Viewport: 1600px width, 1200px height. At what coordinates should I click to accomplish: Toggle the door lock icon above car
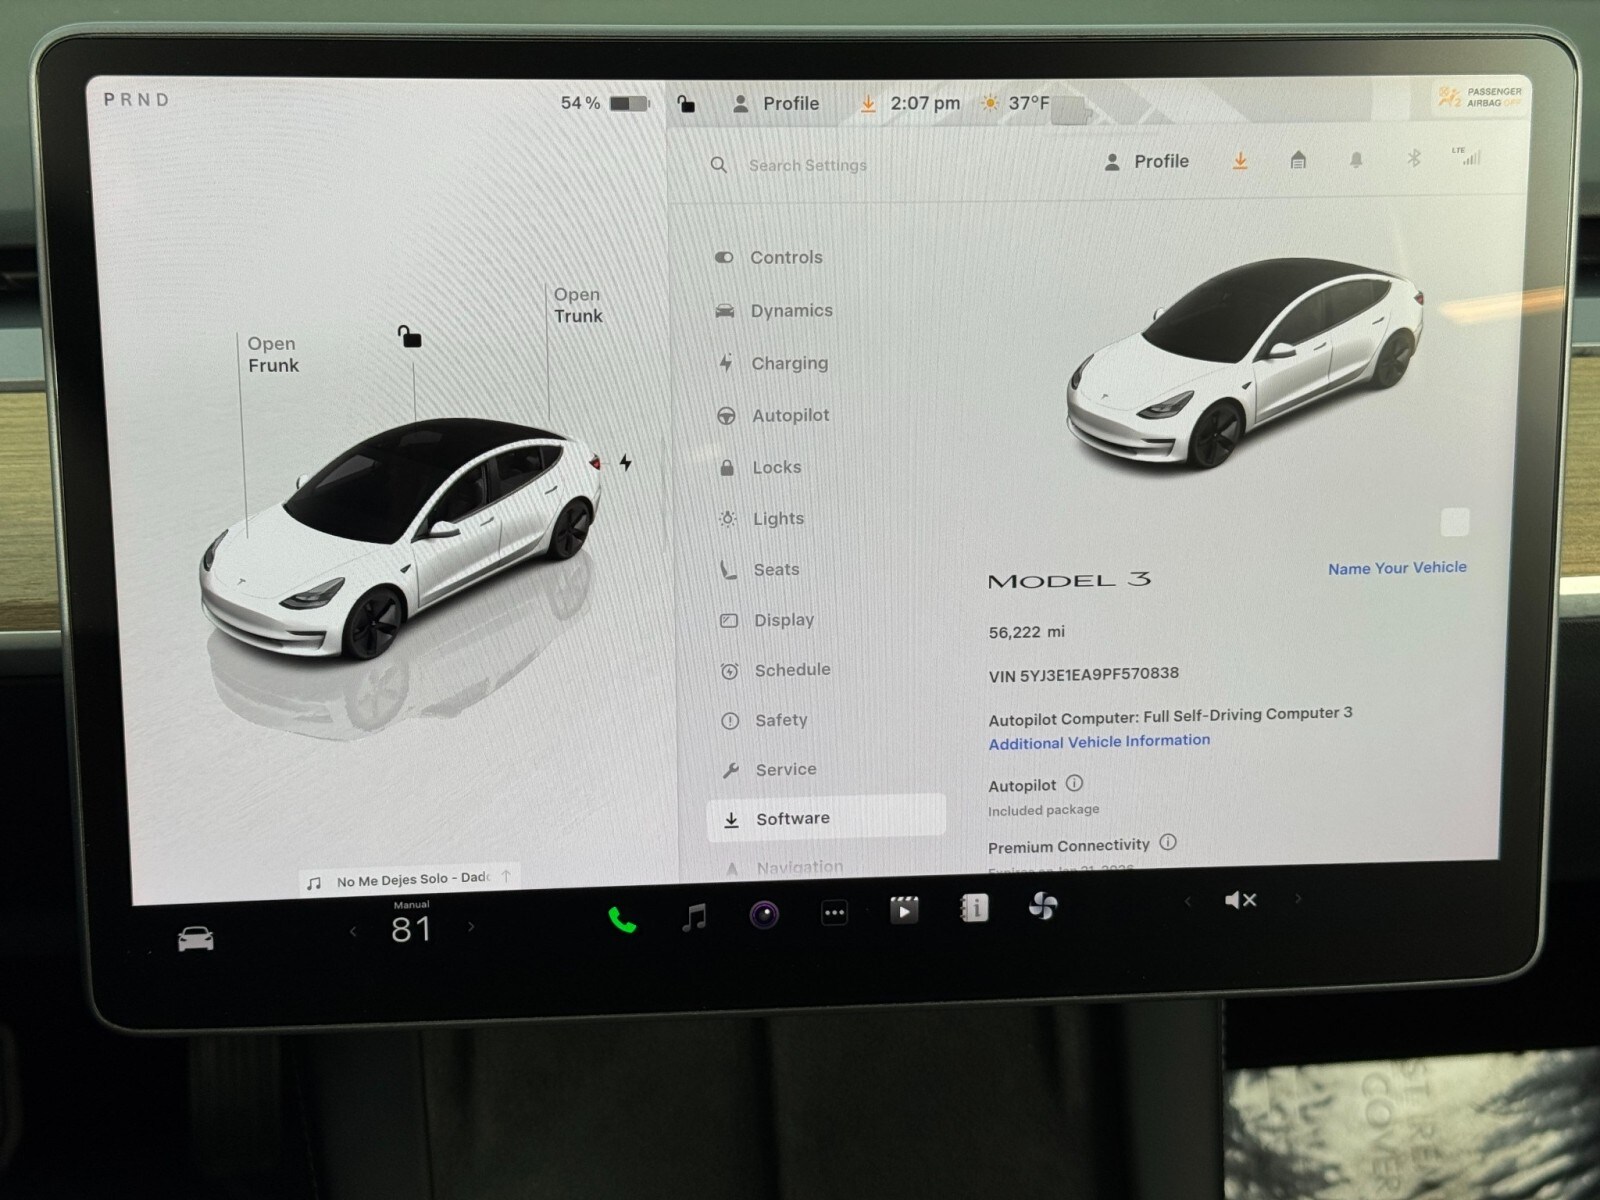coord(409,337)
